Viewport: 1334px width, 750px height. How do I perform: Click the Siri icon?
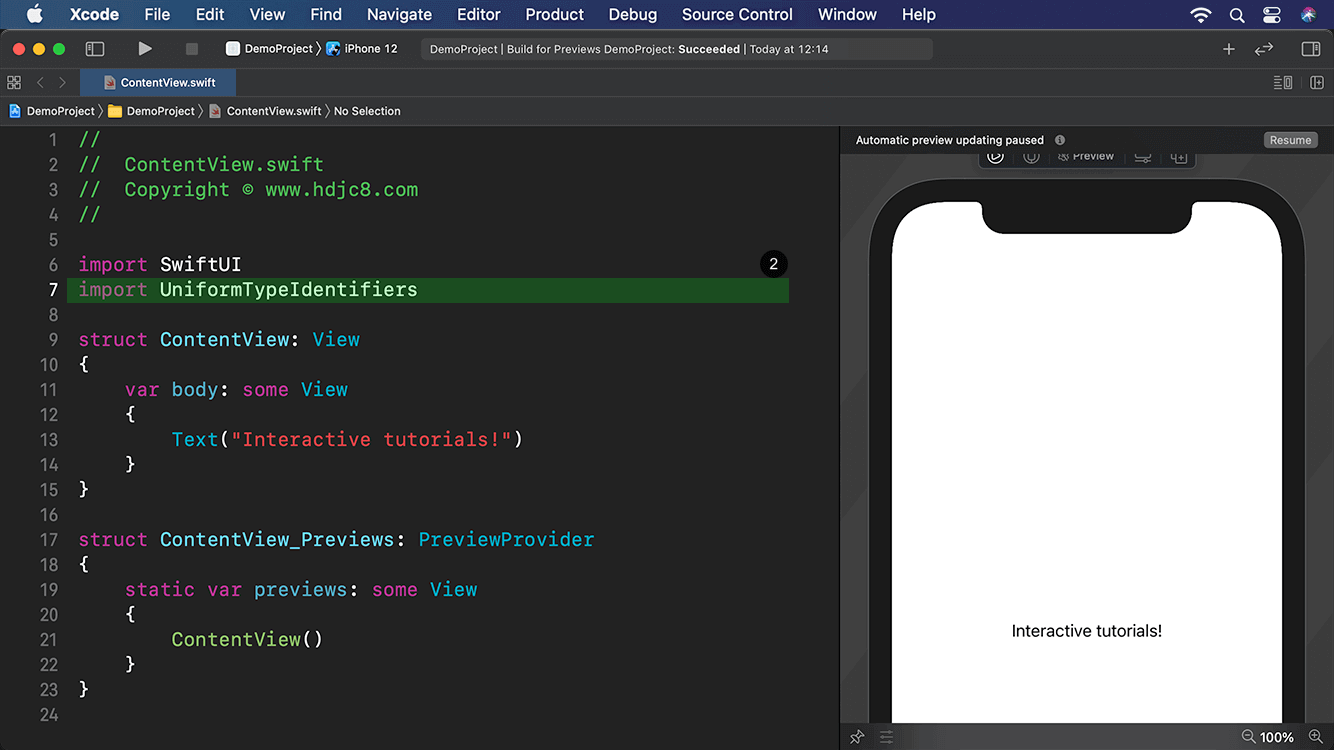click(x=1308, y=15)
